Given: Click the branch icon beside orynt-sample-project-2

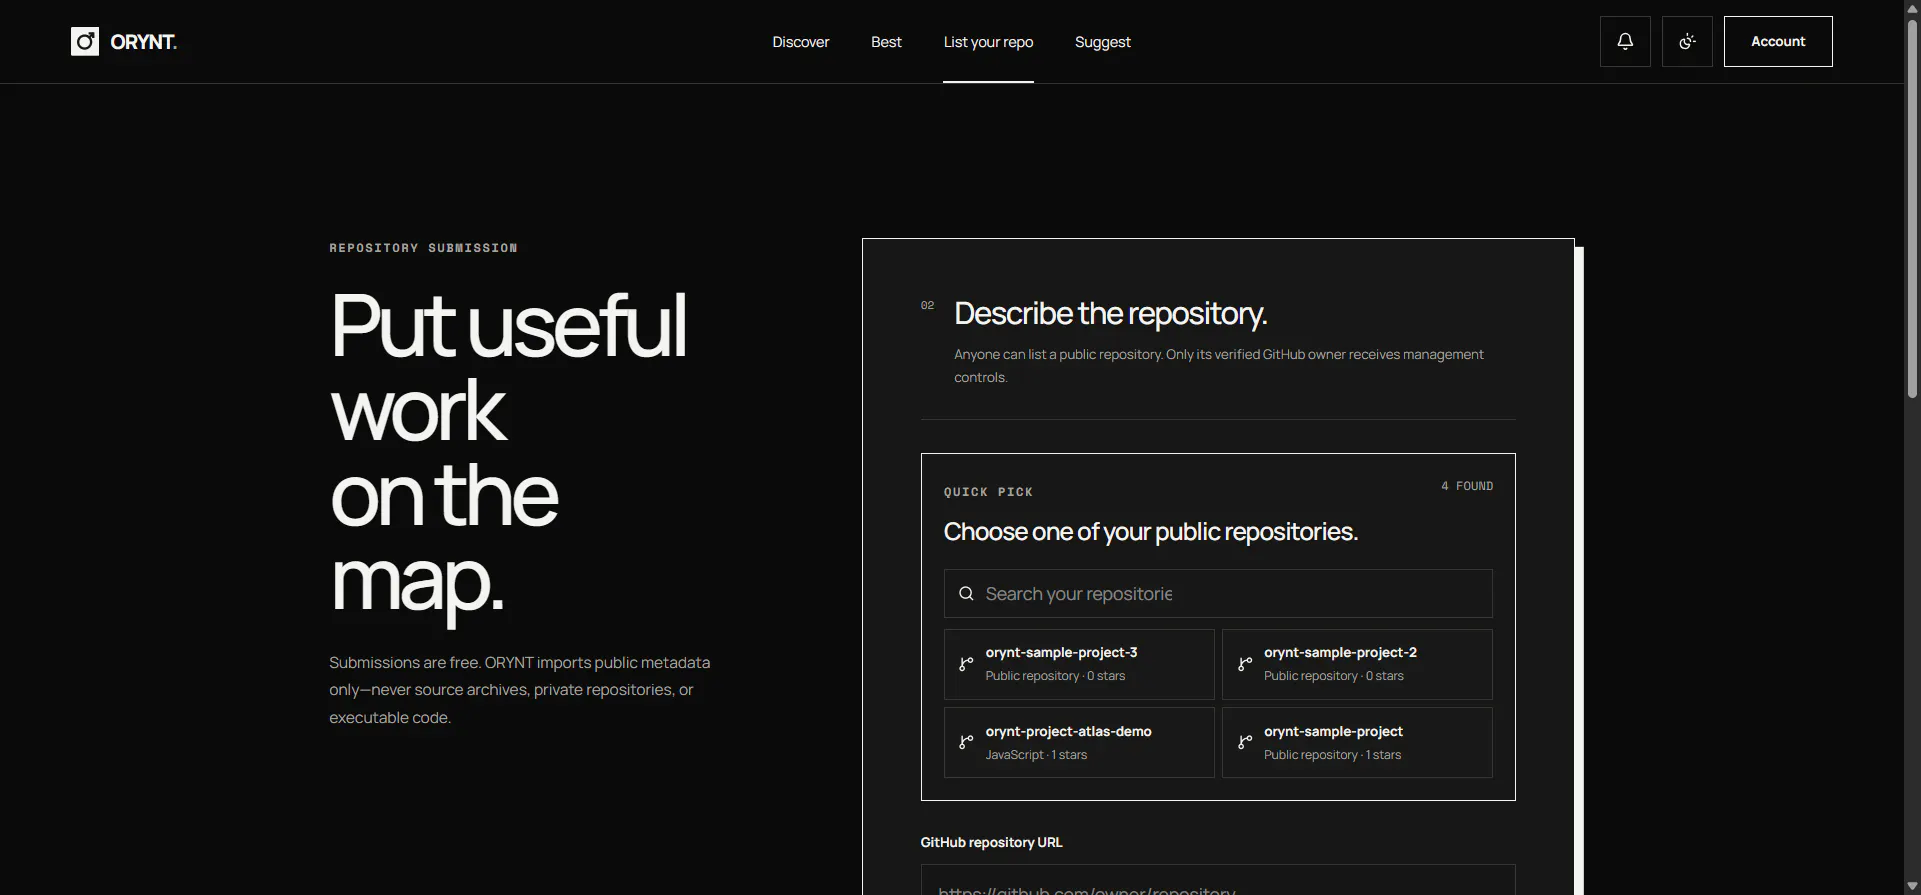Looking at the screenshot, I should [x=1245, y=664].
